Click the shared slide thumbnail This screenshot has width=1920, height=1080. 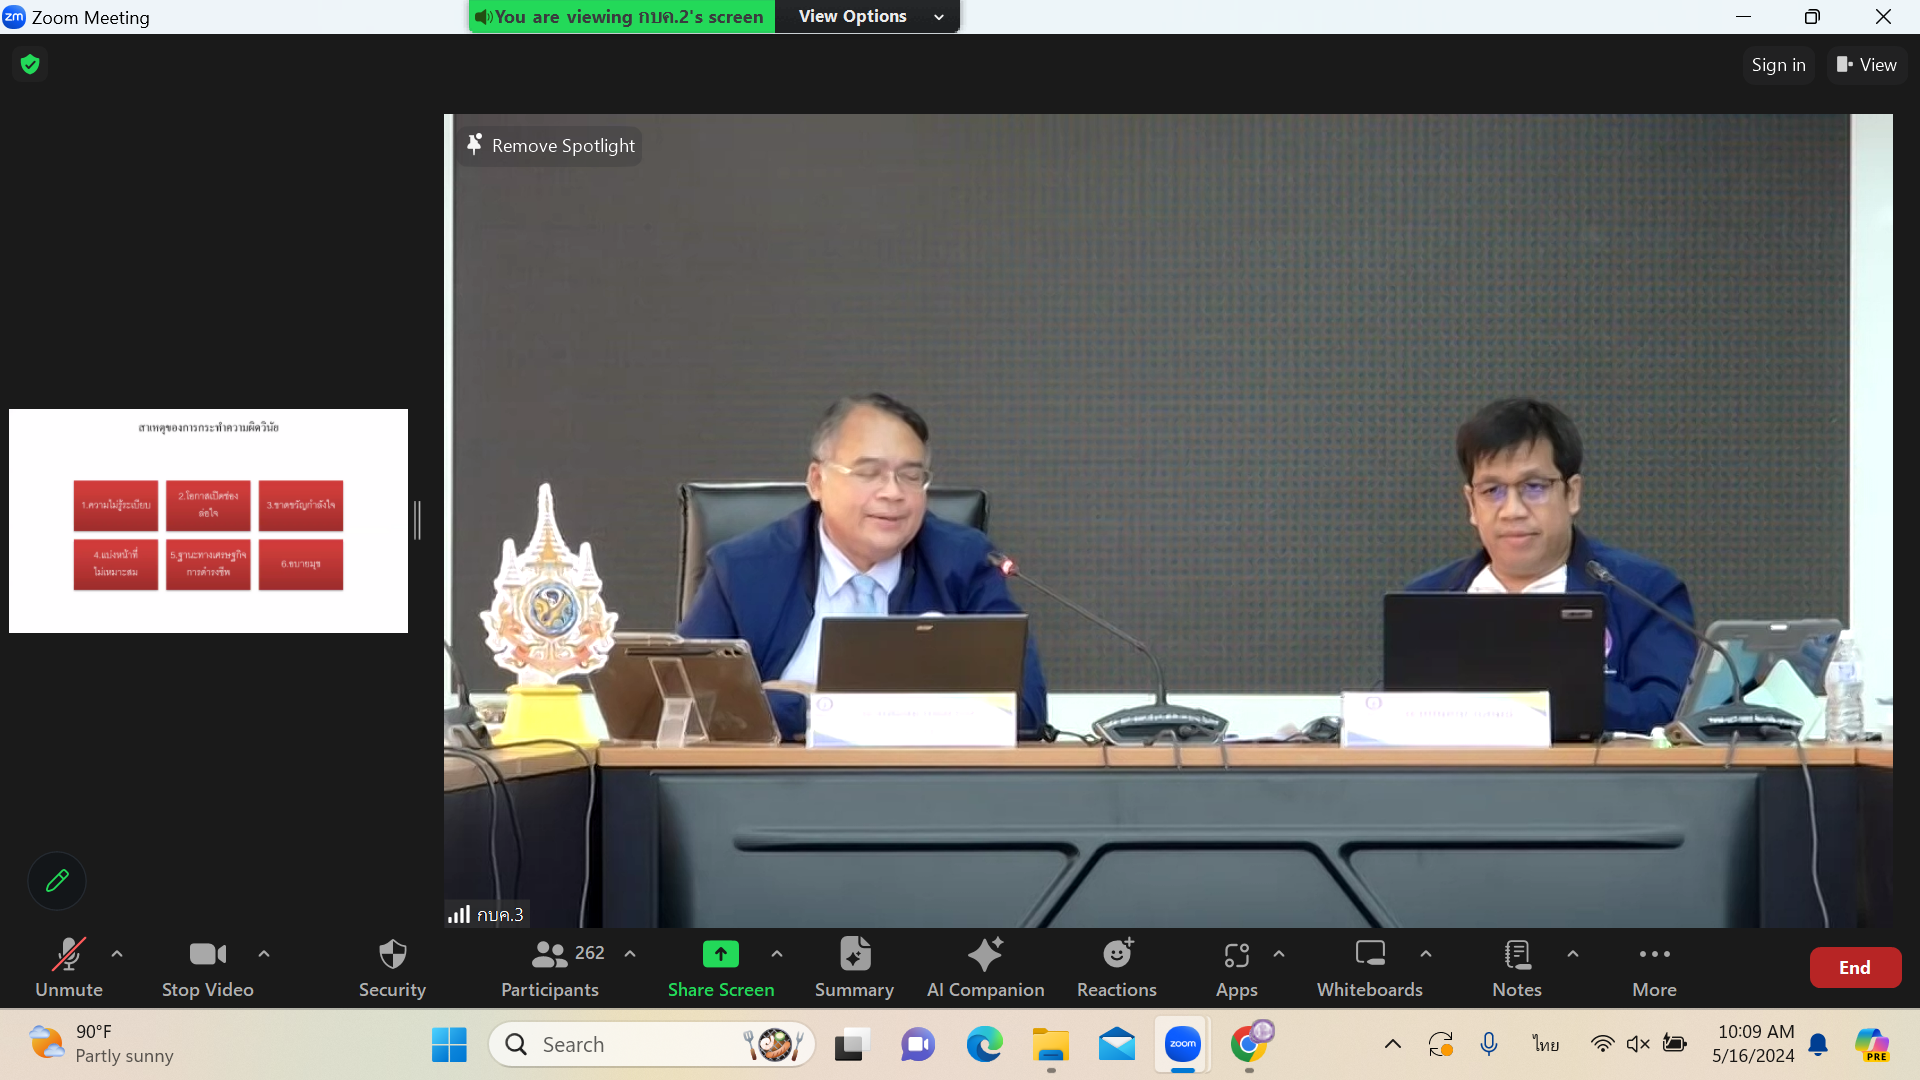[208, 521]
